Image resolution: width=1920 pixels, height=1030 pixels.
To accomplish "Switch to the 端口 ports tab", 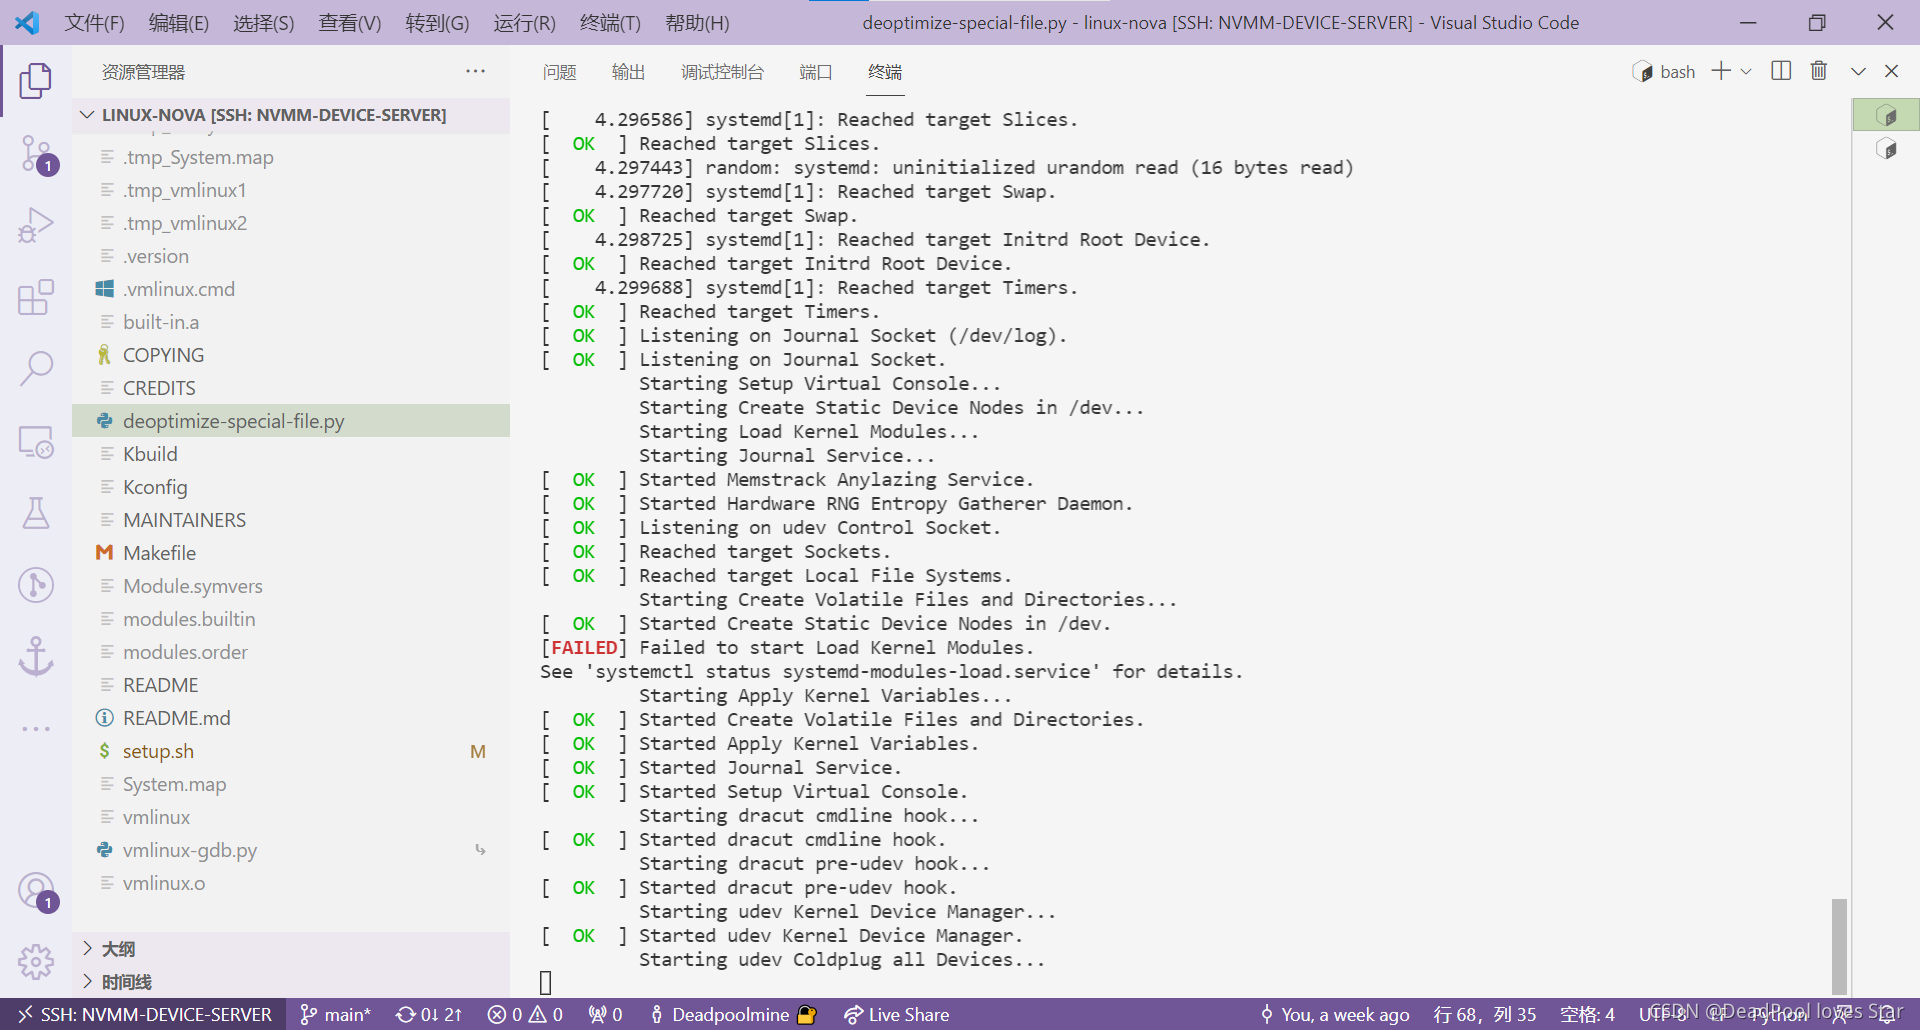I will [815, 72].
